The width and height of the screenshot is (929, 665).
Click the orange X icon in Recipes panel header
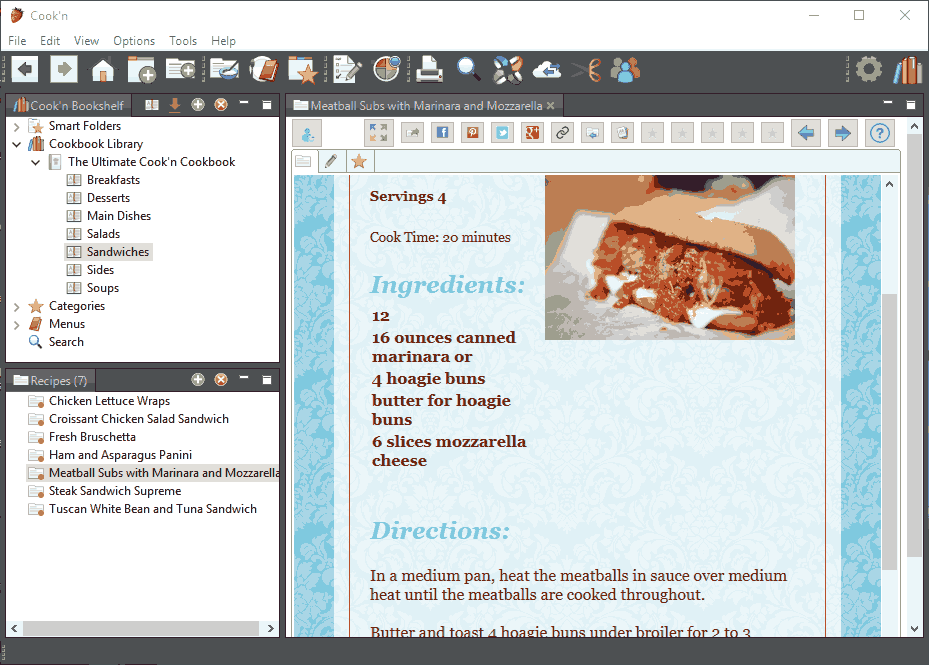[x=221, y=379]
